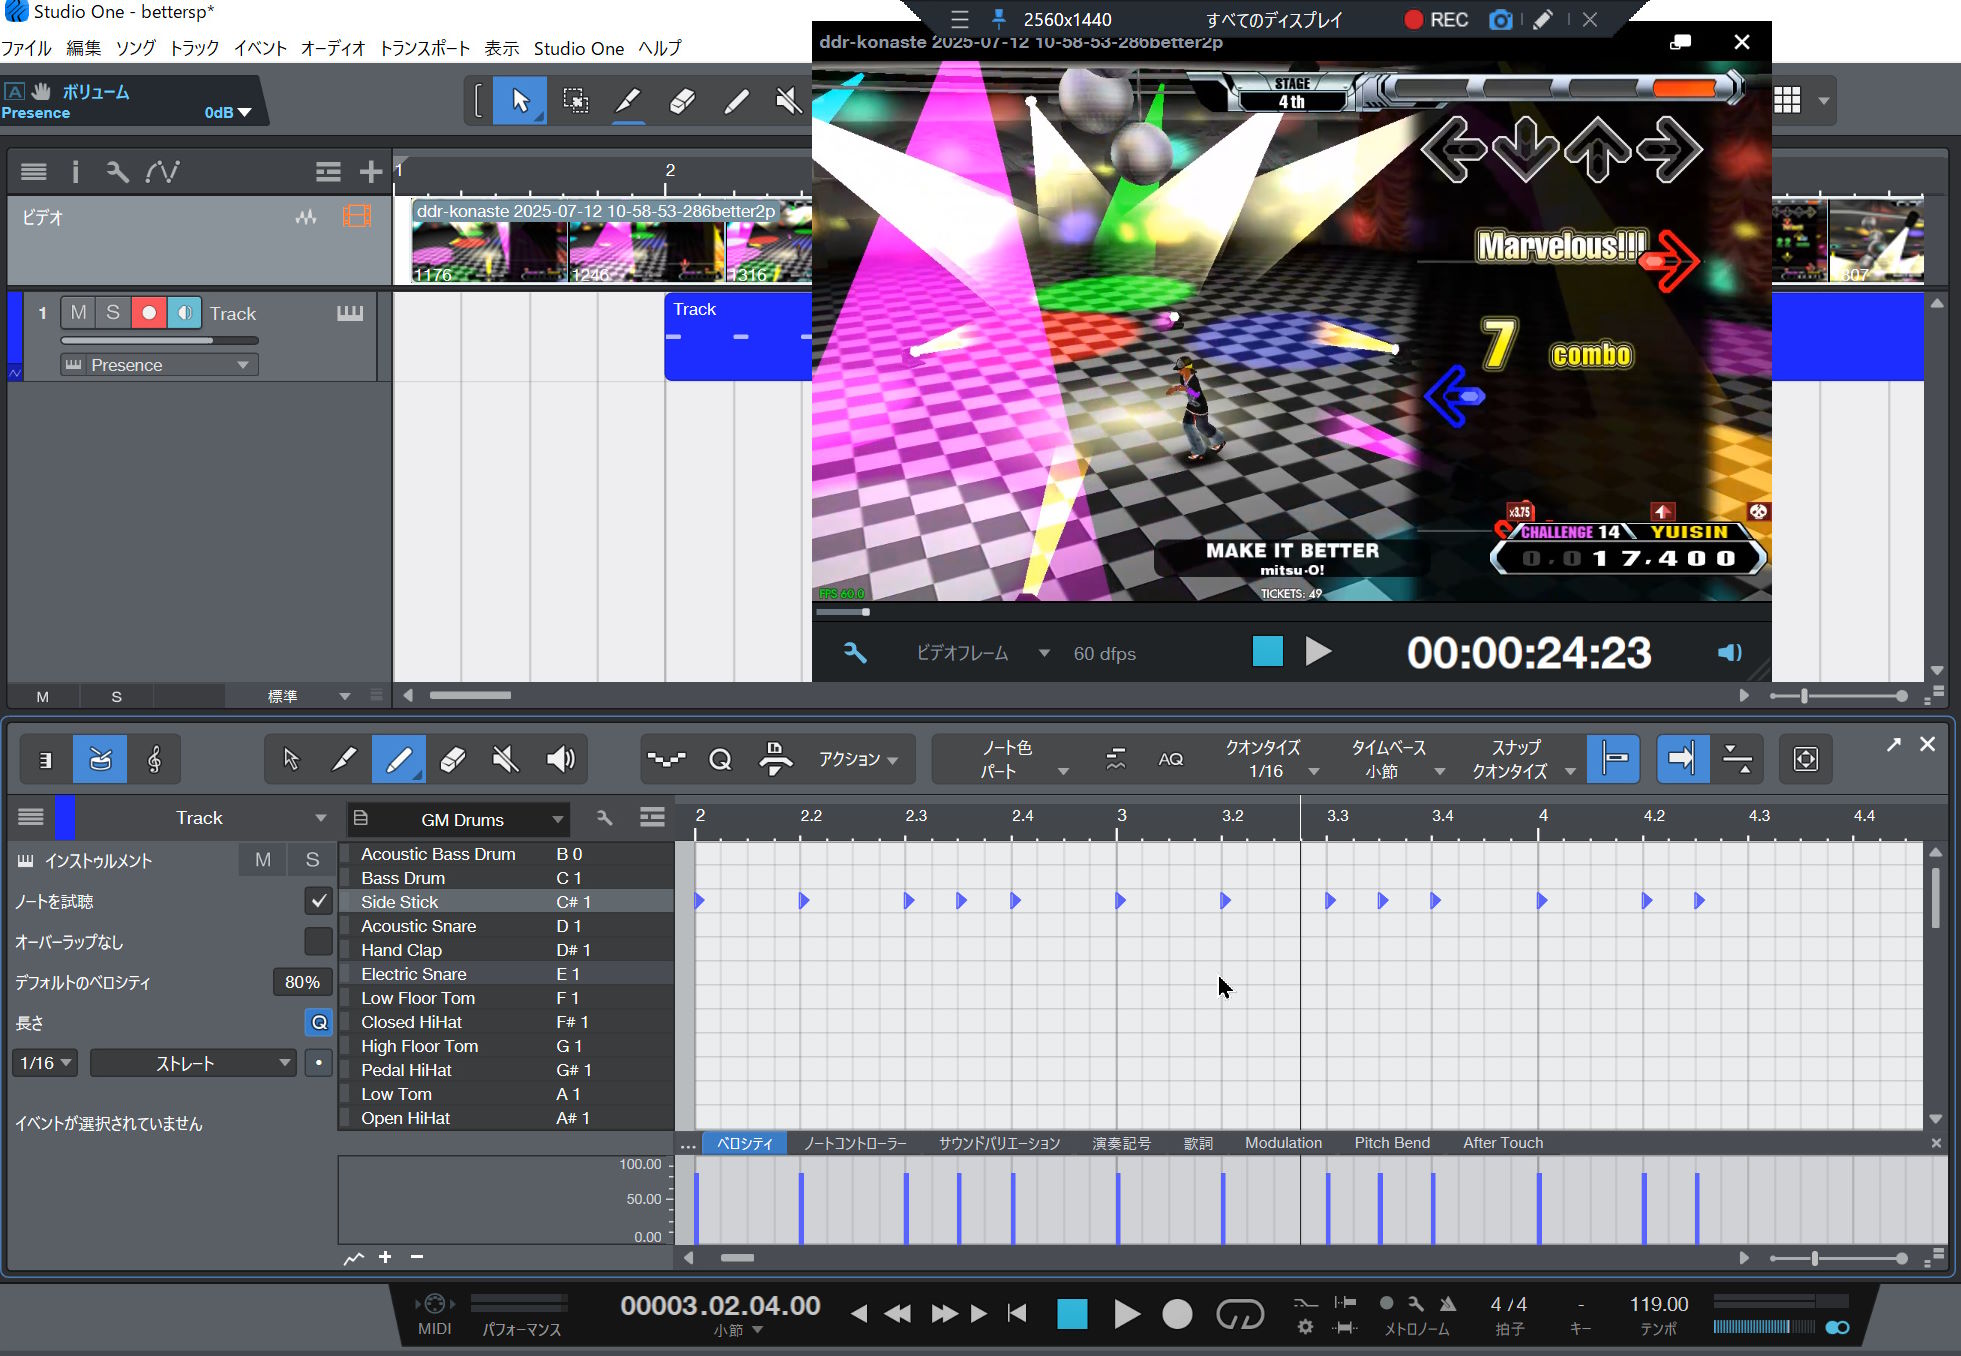Image resolution: width=1961 pixels, height=1356 pixels.
Task: Open アクション dropdown menu
Action: [858, 759]
